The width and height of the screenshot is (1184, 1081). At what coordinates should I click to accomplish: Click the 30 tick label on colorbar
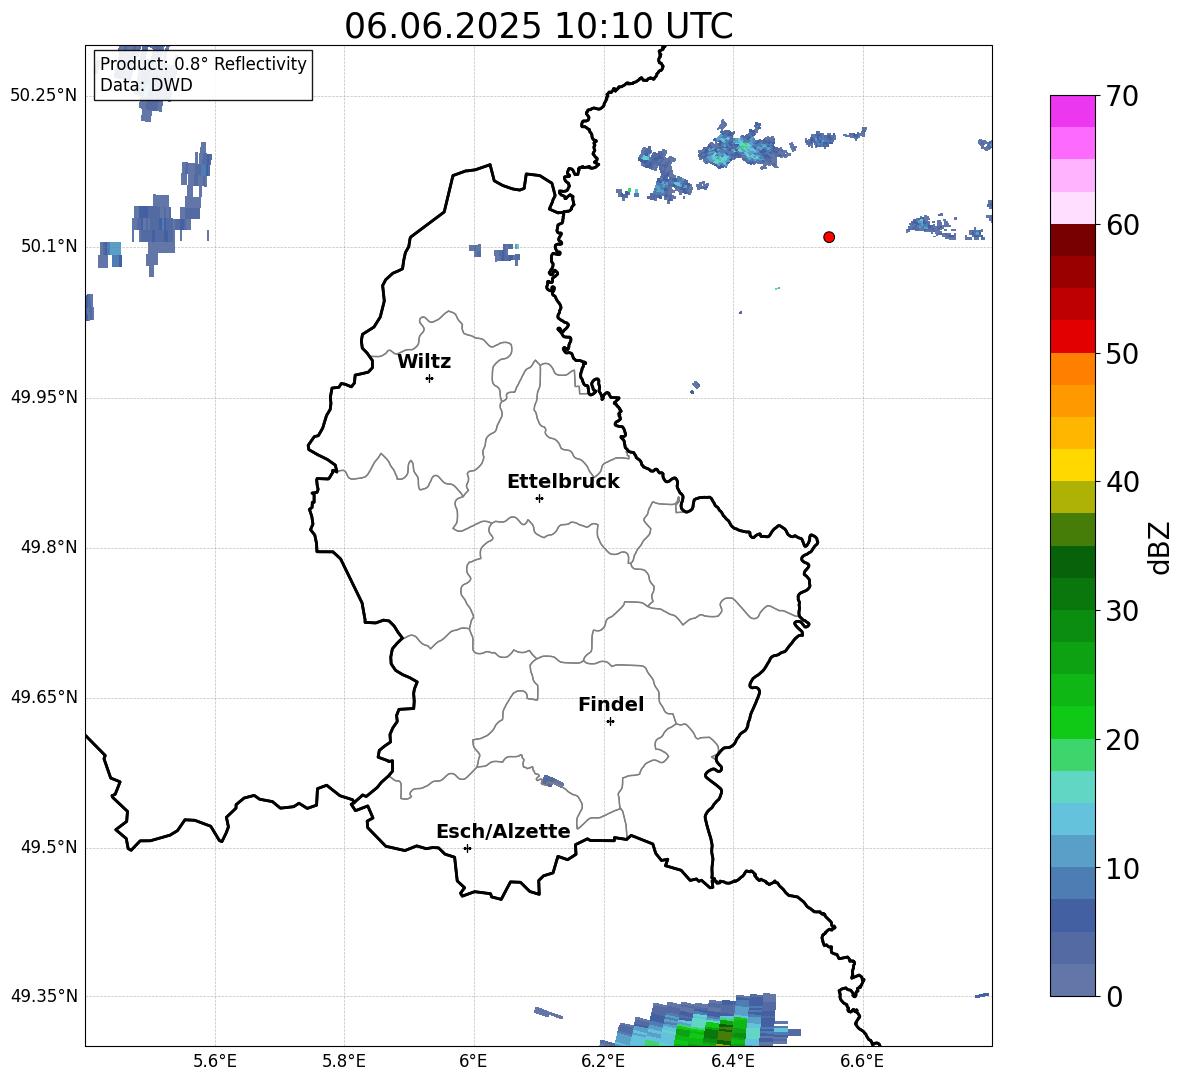[1122, 611]
